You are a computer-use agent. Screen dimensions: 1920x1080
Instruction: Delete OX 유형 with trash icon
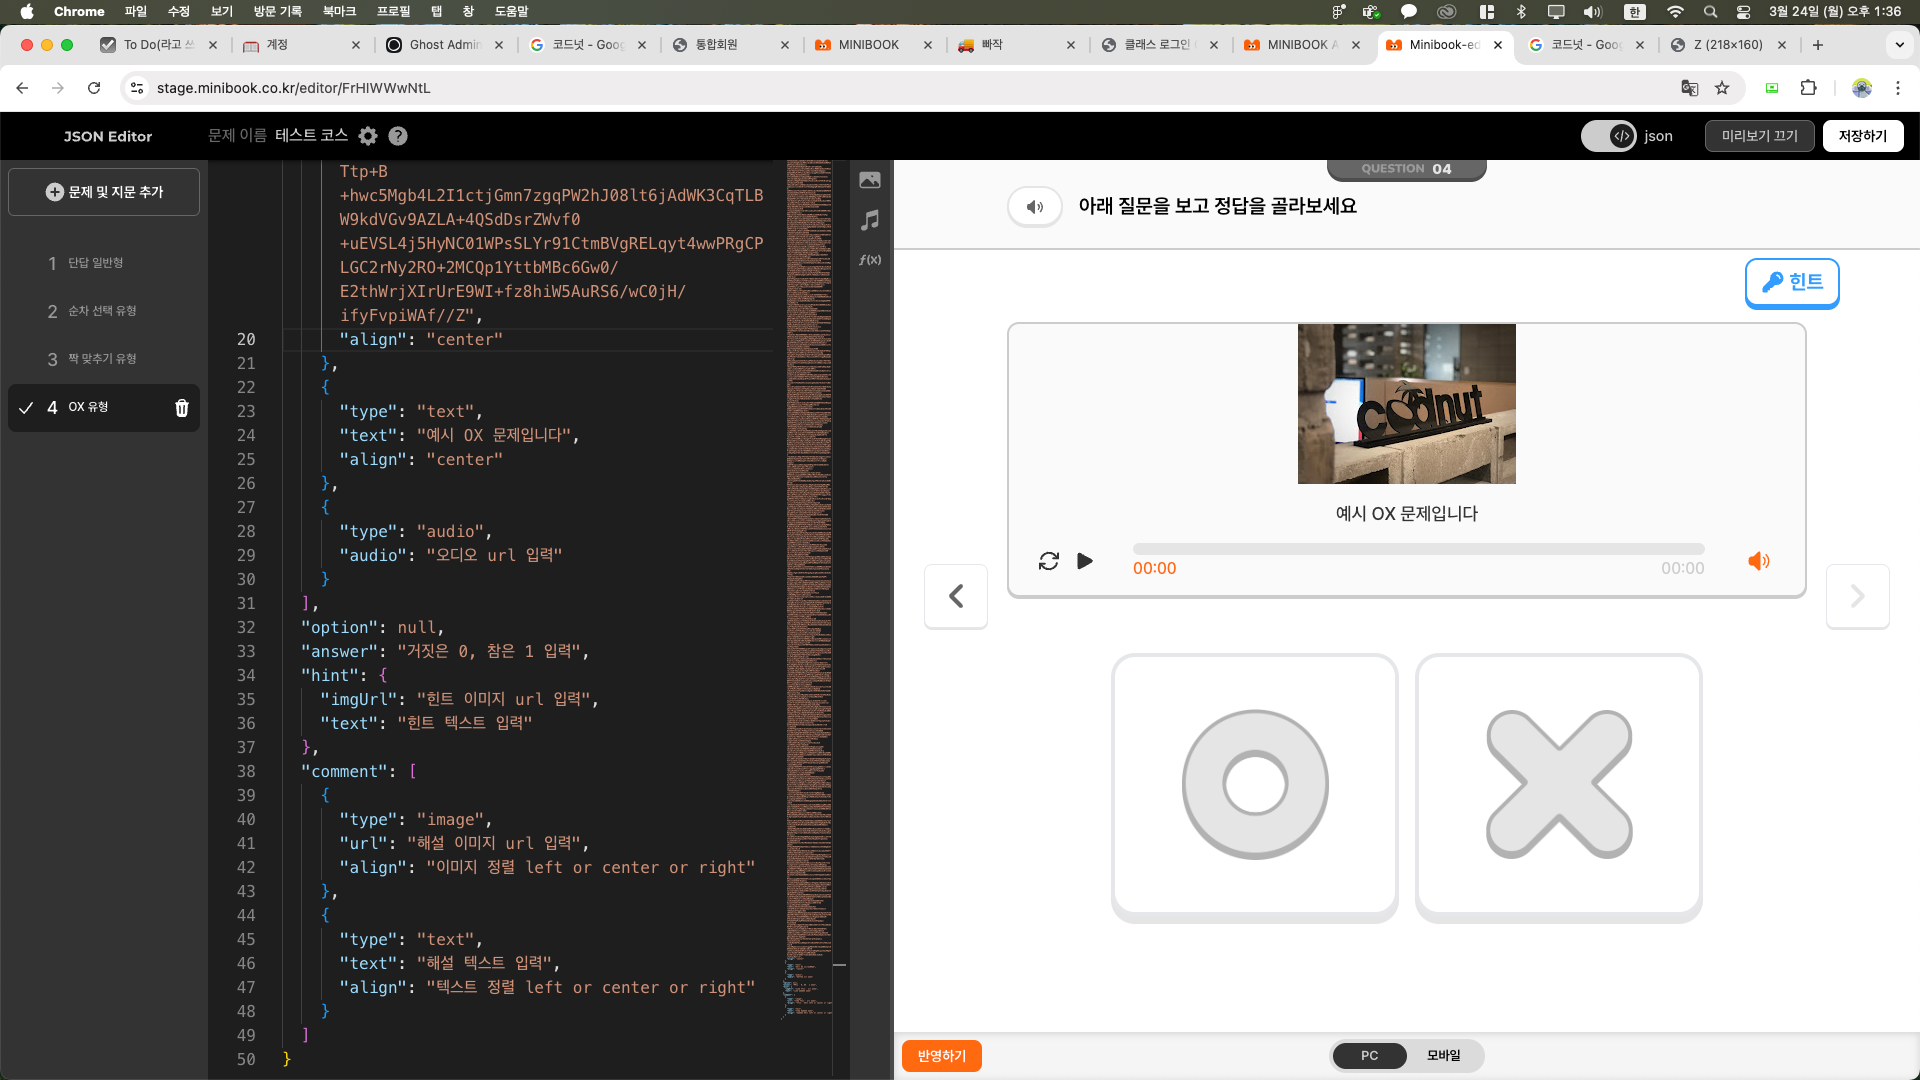182,408
